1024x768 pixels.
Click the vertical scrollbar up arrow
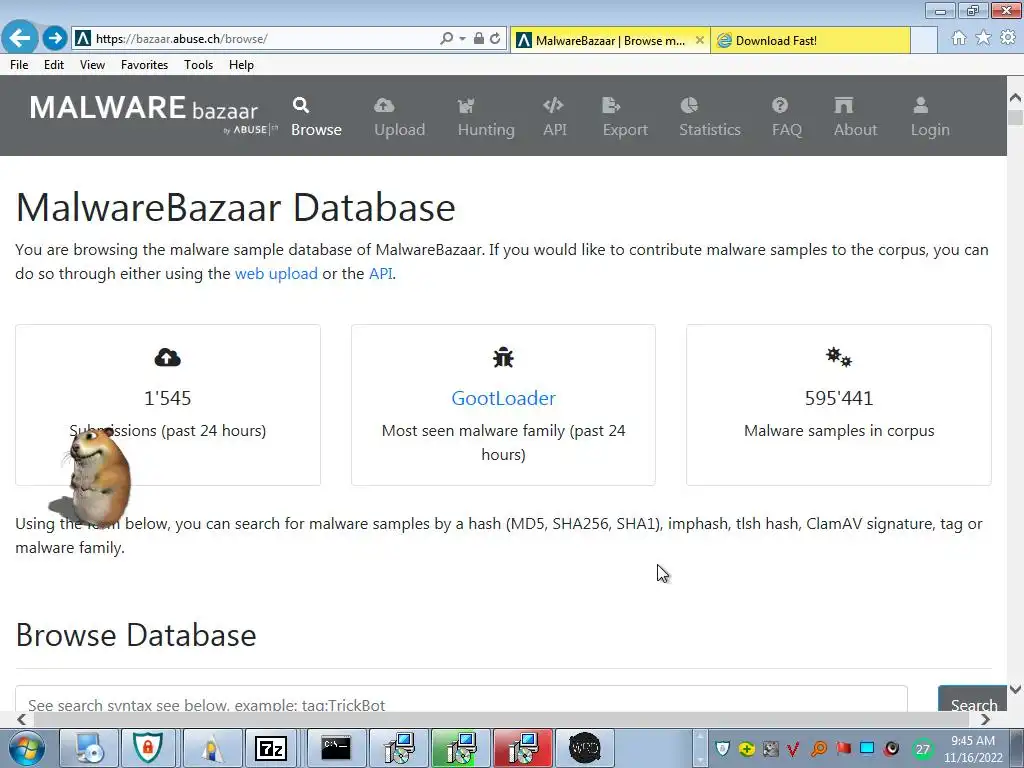coord(1015,98)
